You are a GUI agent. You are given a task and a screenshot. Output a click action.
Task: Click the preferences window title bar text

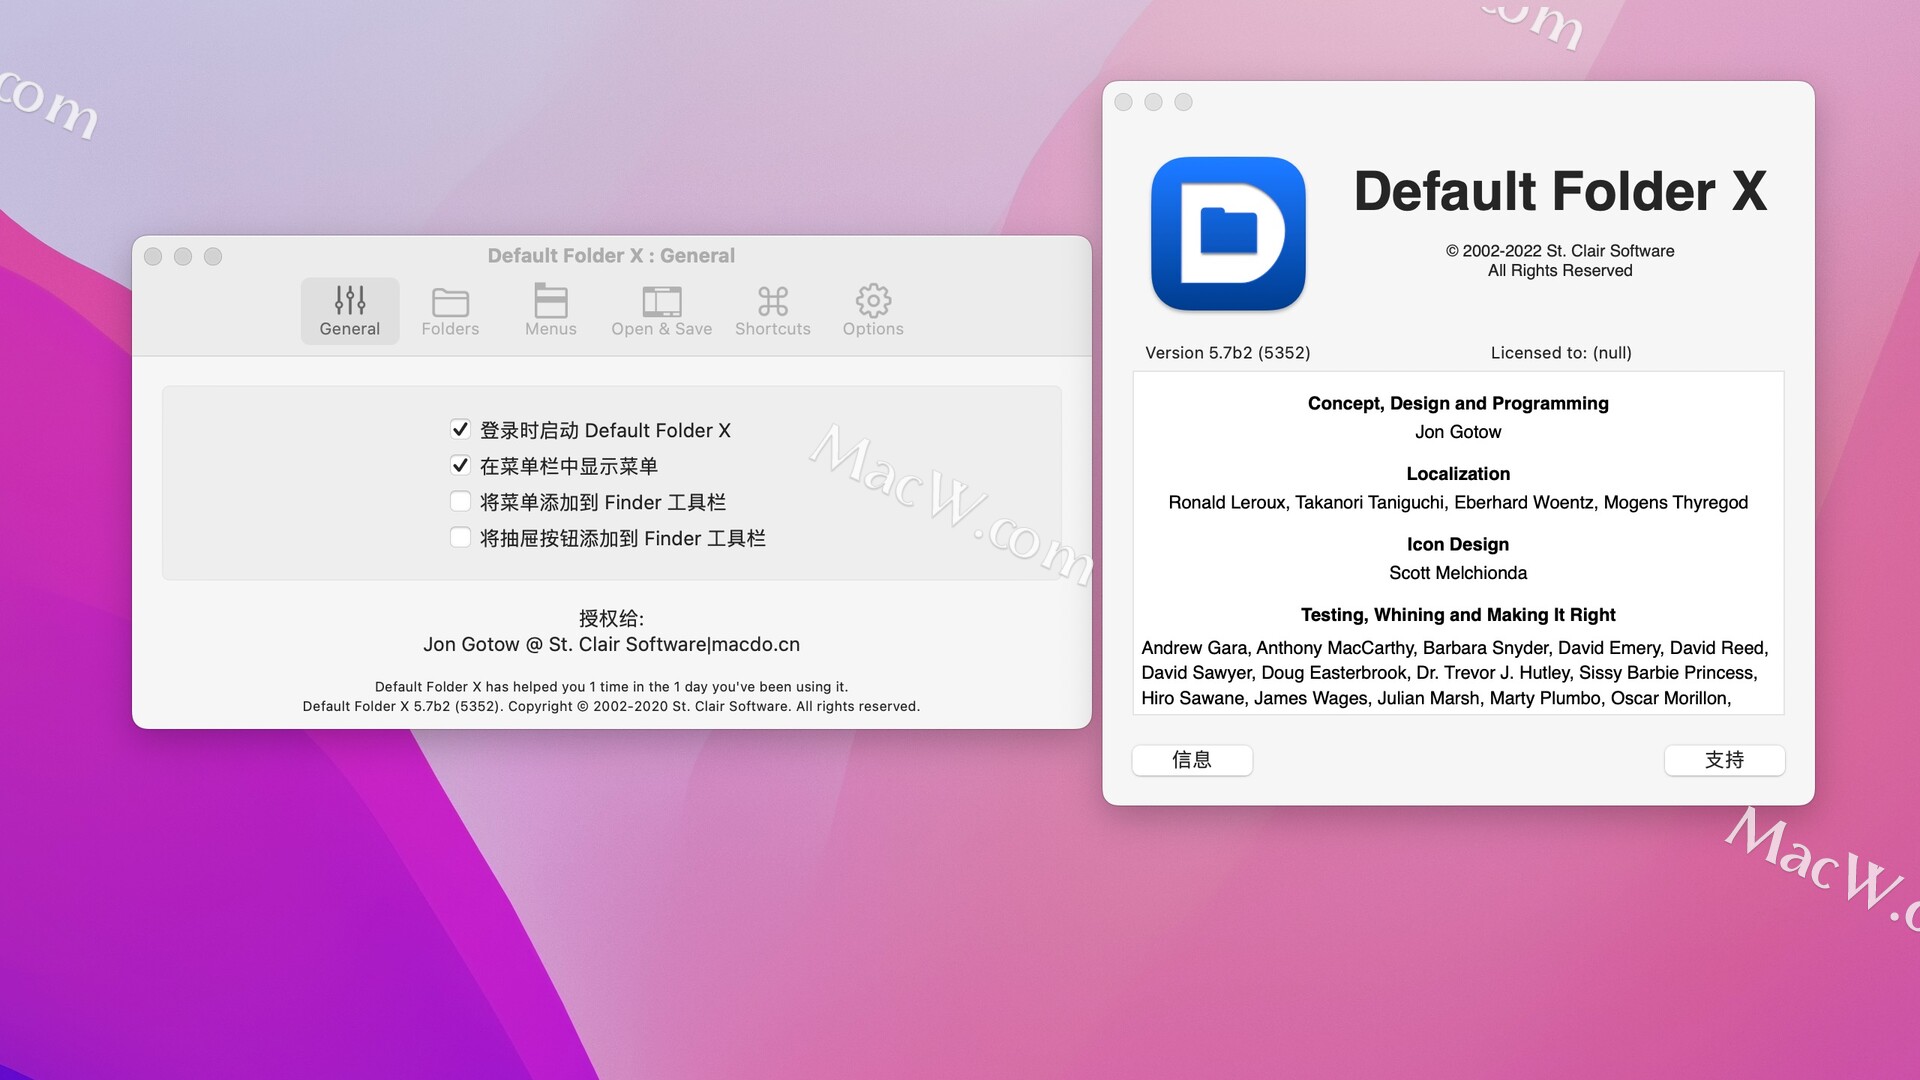click(x=611, y=256)
